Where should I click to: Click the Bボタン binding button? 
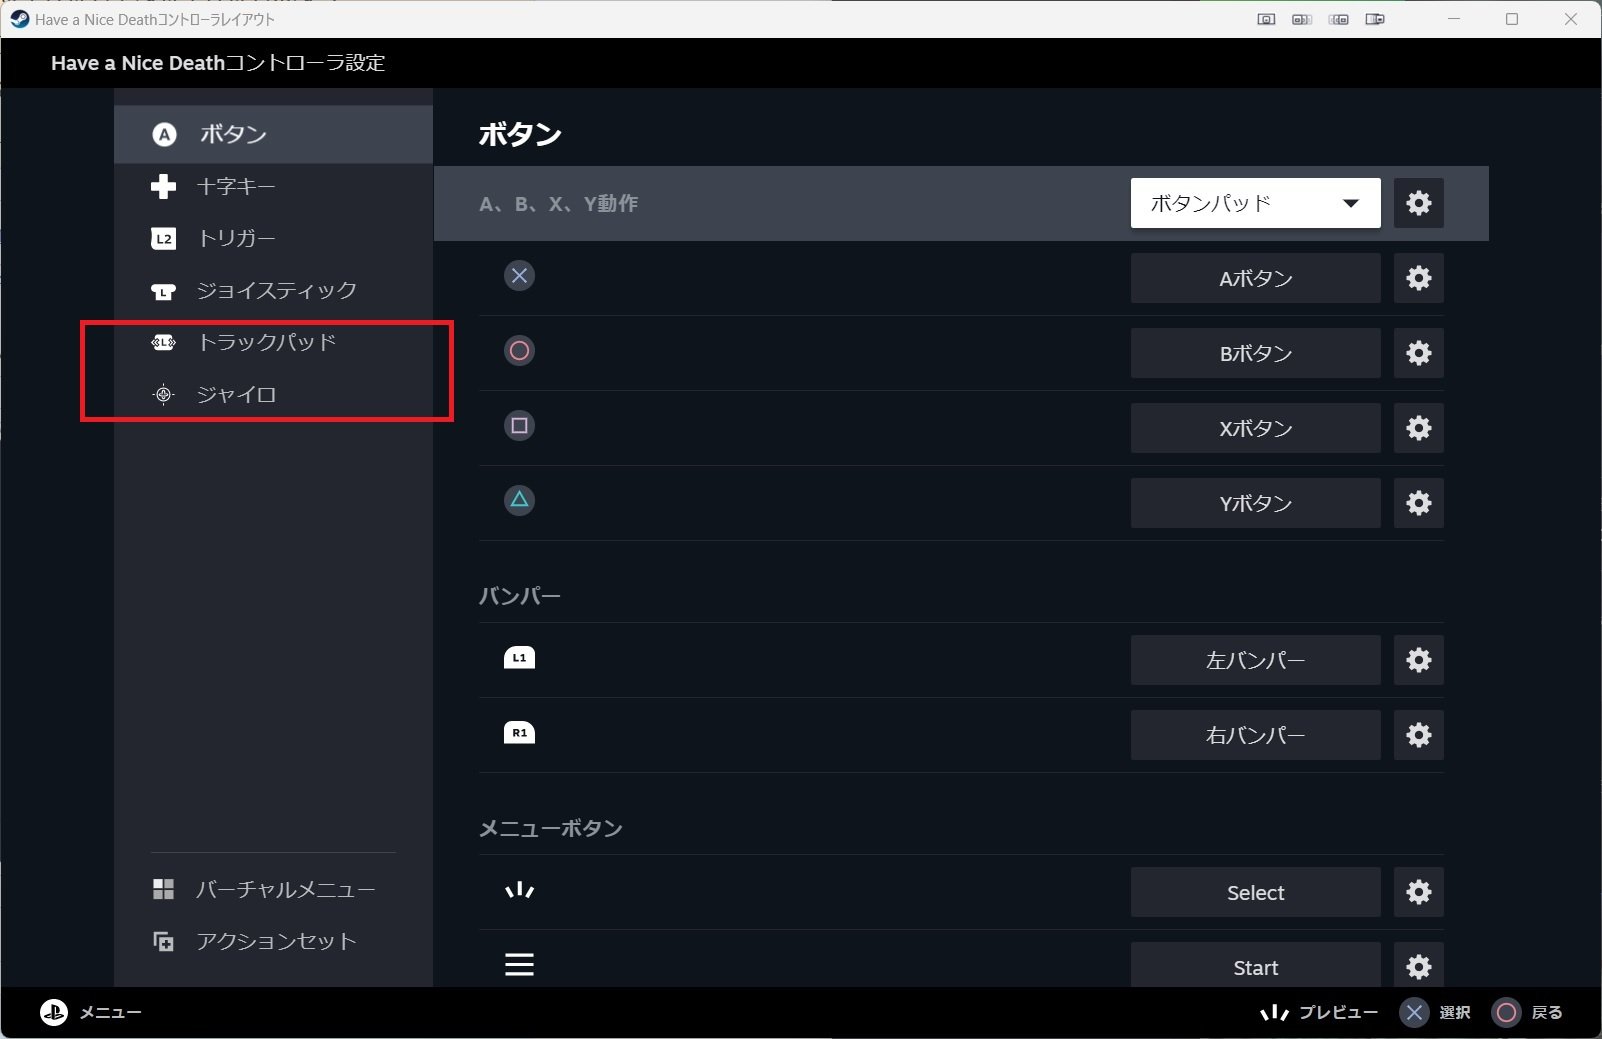(1255, 353)
